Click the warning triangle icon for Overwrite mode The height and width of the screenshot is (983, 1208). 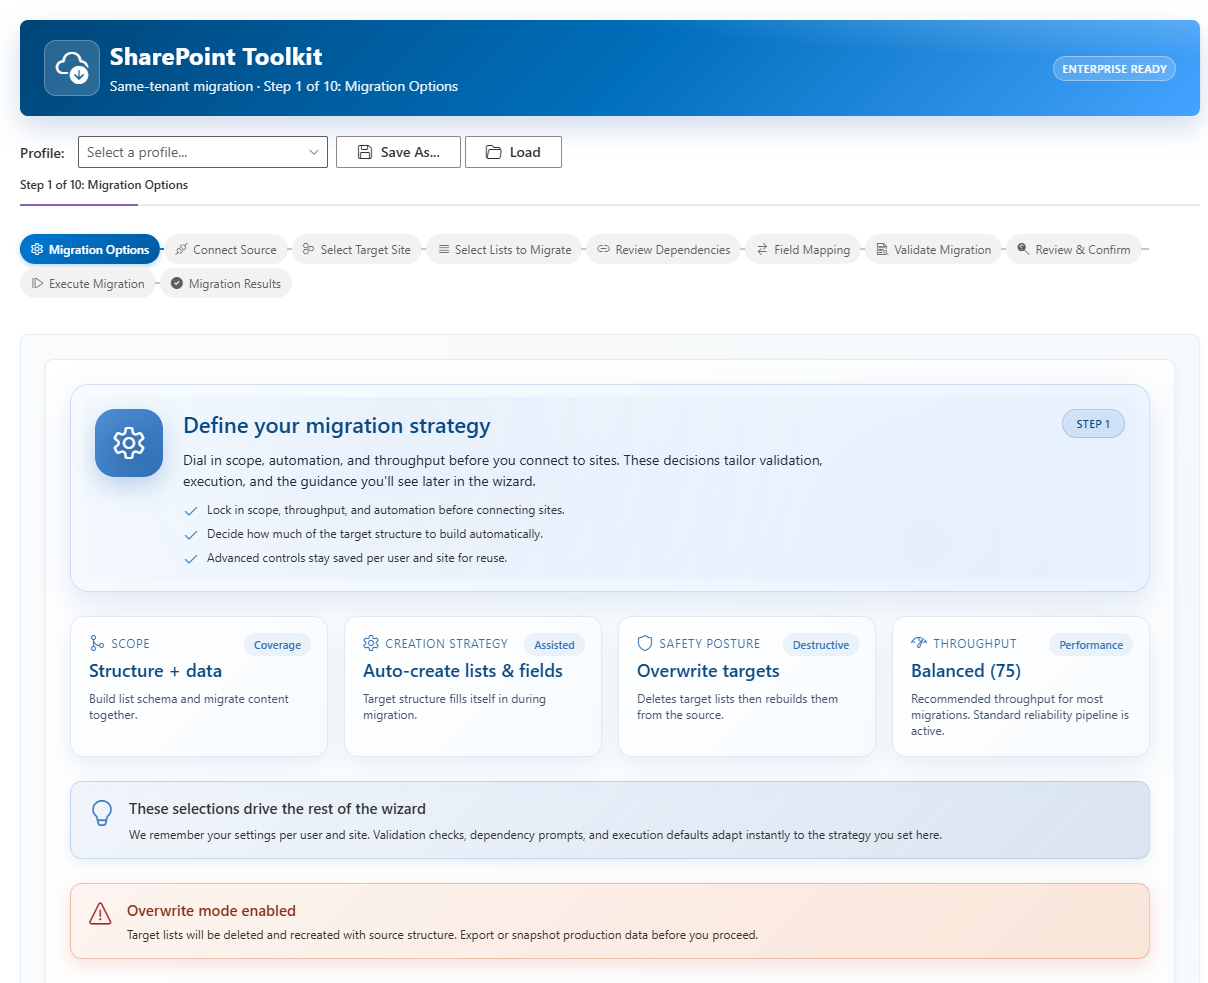tap(100, 913)
